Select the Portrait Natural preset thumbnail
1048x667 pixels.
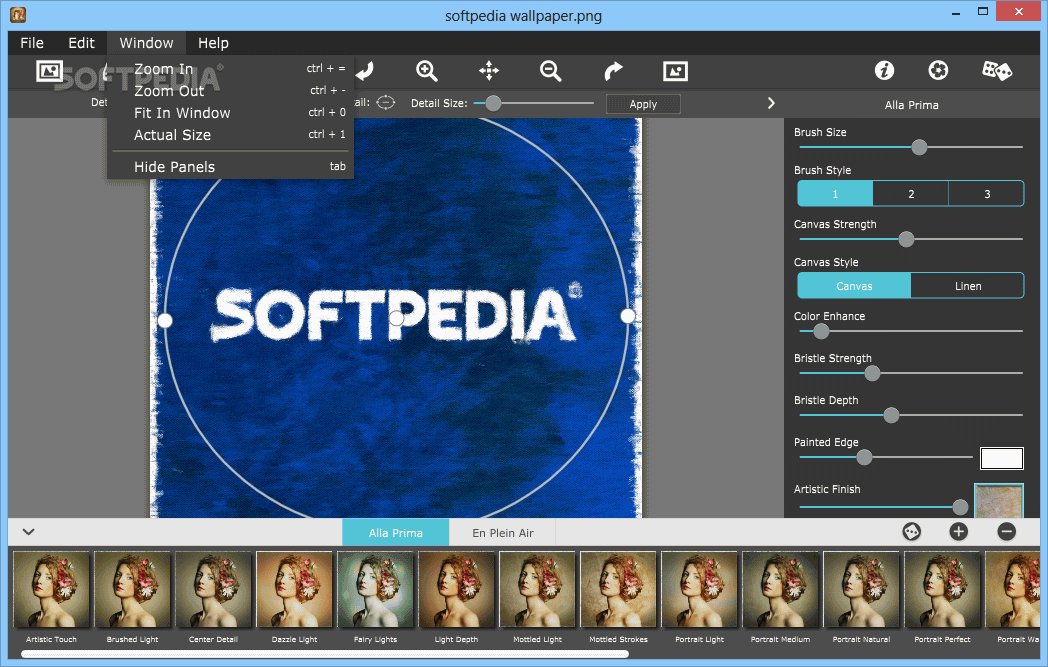click(x=861, y=590)
